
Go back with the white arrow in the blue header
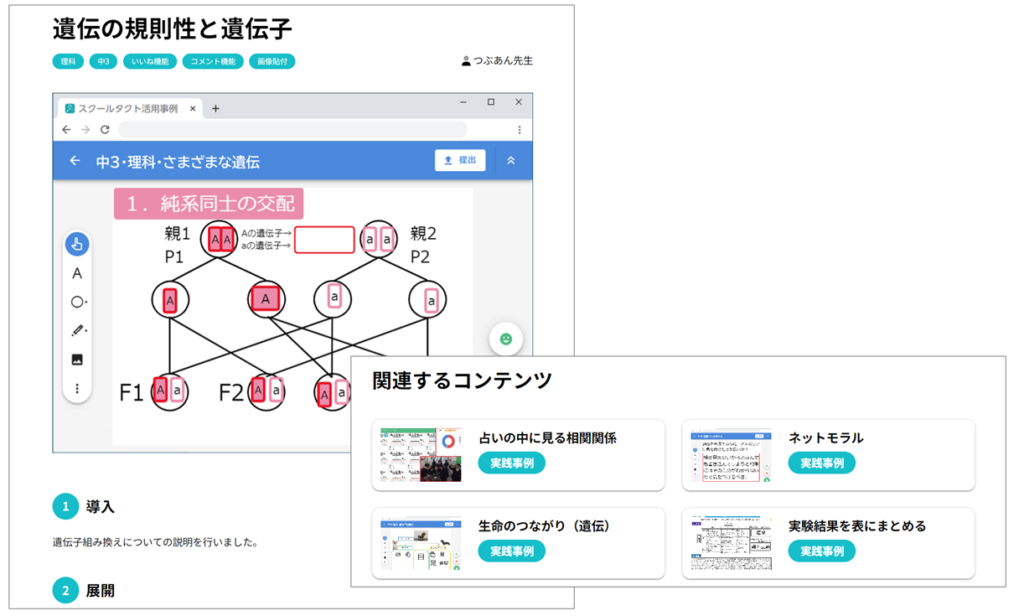[x=75, y=161]
